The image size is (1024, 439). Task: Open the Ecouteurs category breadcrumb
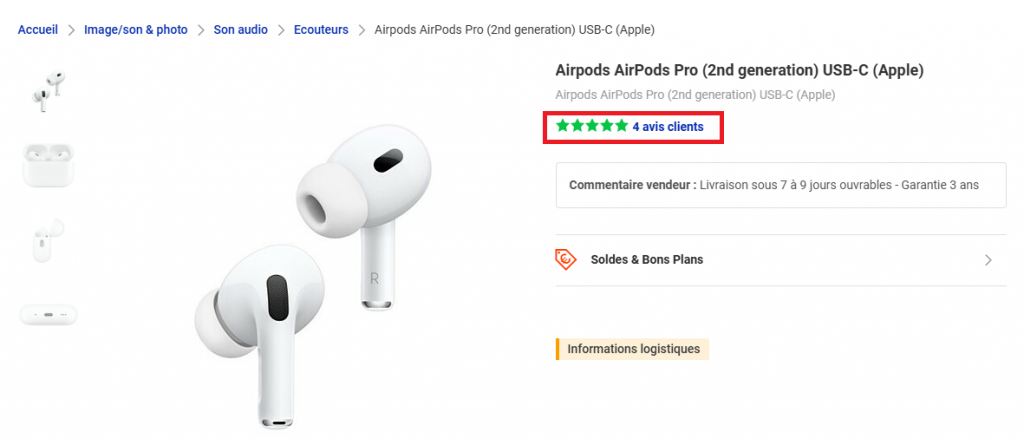321,30
